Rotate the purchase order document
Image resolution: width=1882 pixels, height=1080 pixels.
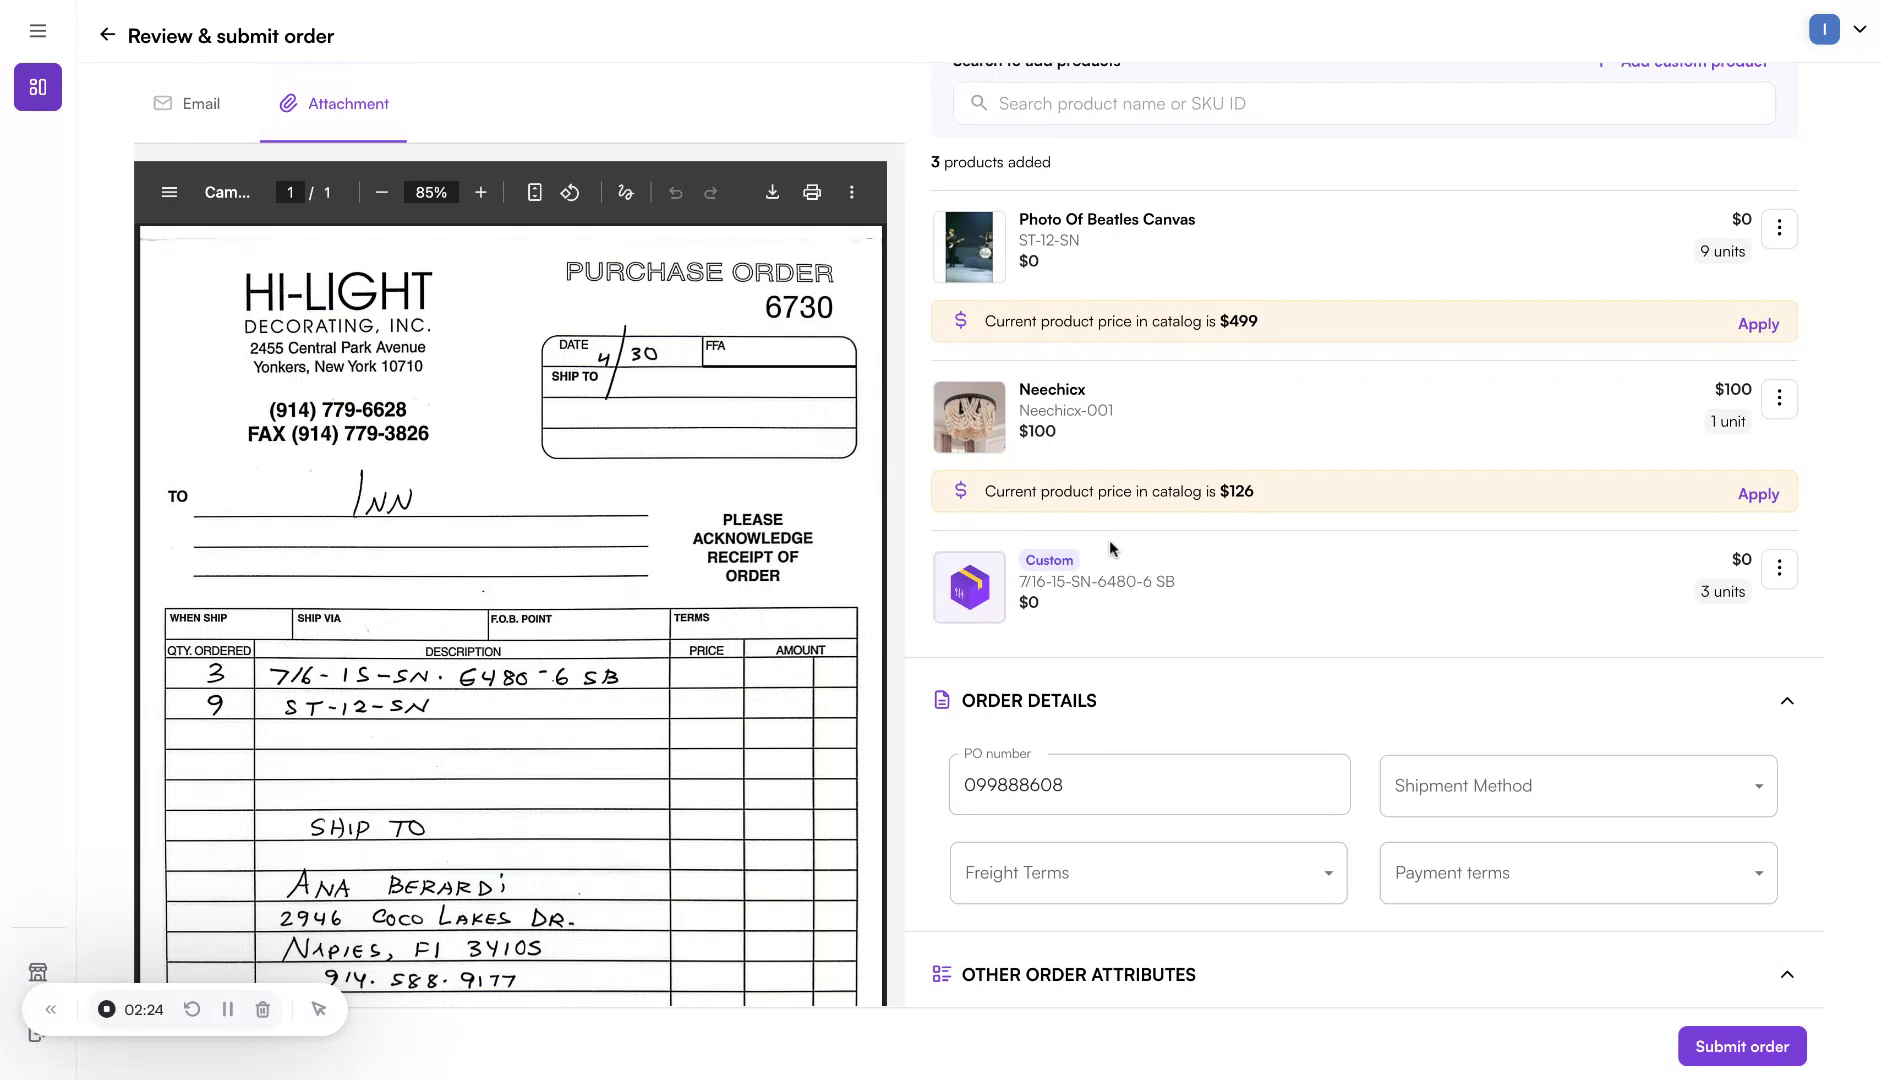570,192
